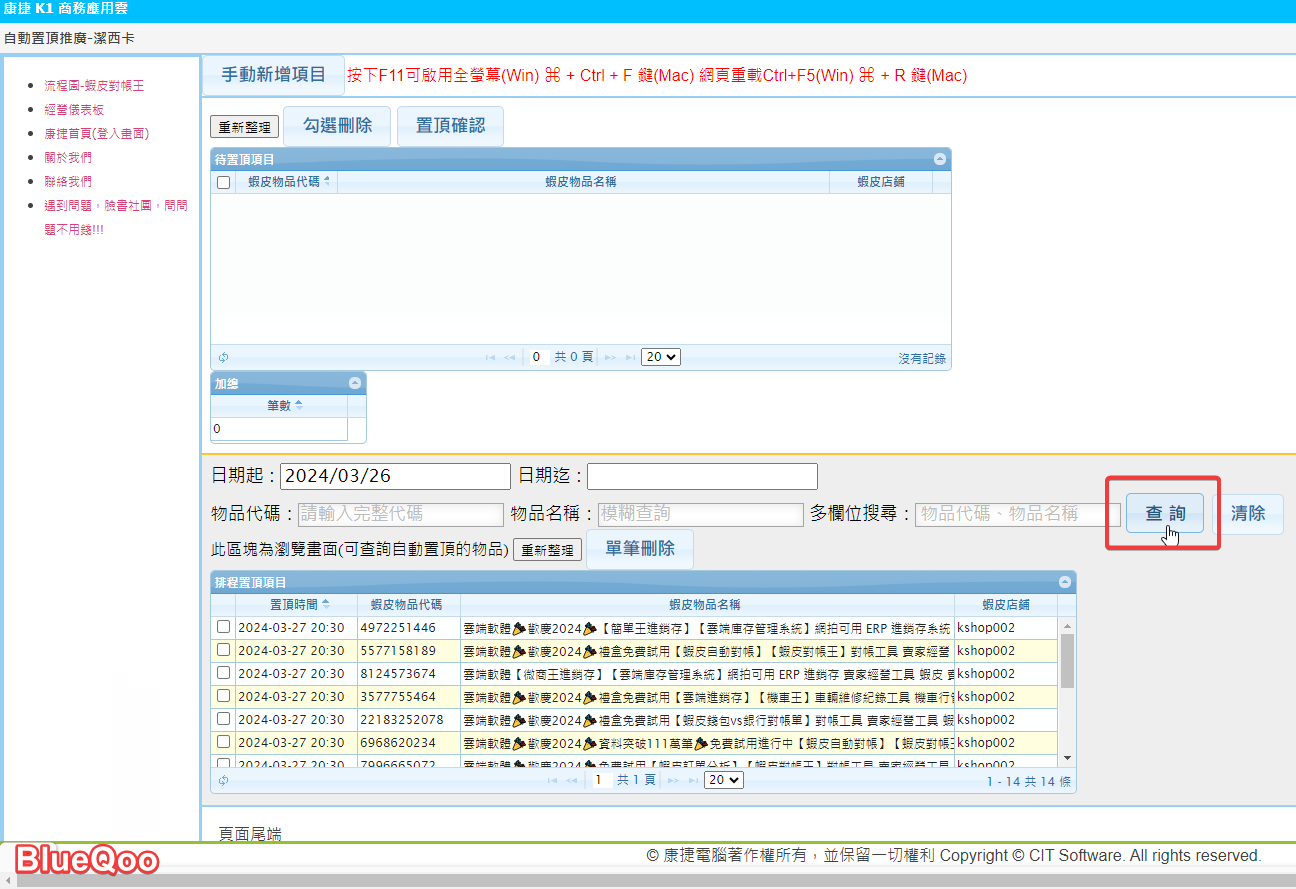
Task: Check the select-all box in 待置頂項目 header
Action: coord(224,182)
